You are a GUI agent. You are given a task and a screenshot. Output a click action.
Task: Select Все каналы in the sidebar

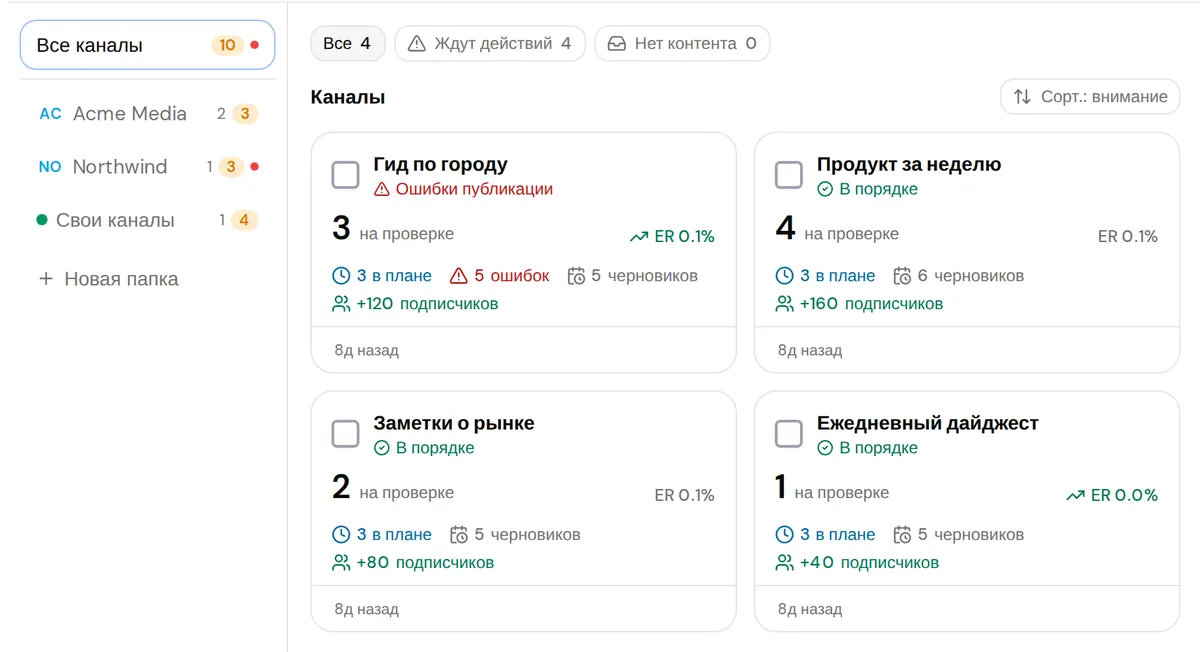coord(147,45)
